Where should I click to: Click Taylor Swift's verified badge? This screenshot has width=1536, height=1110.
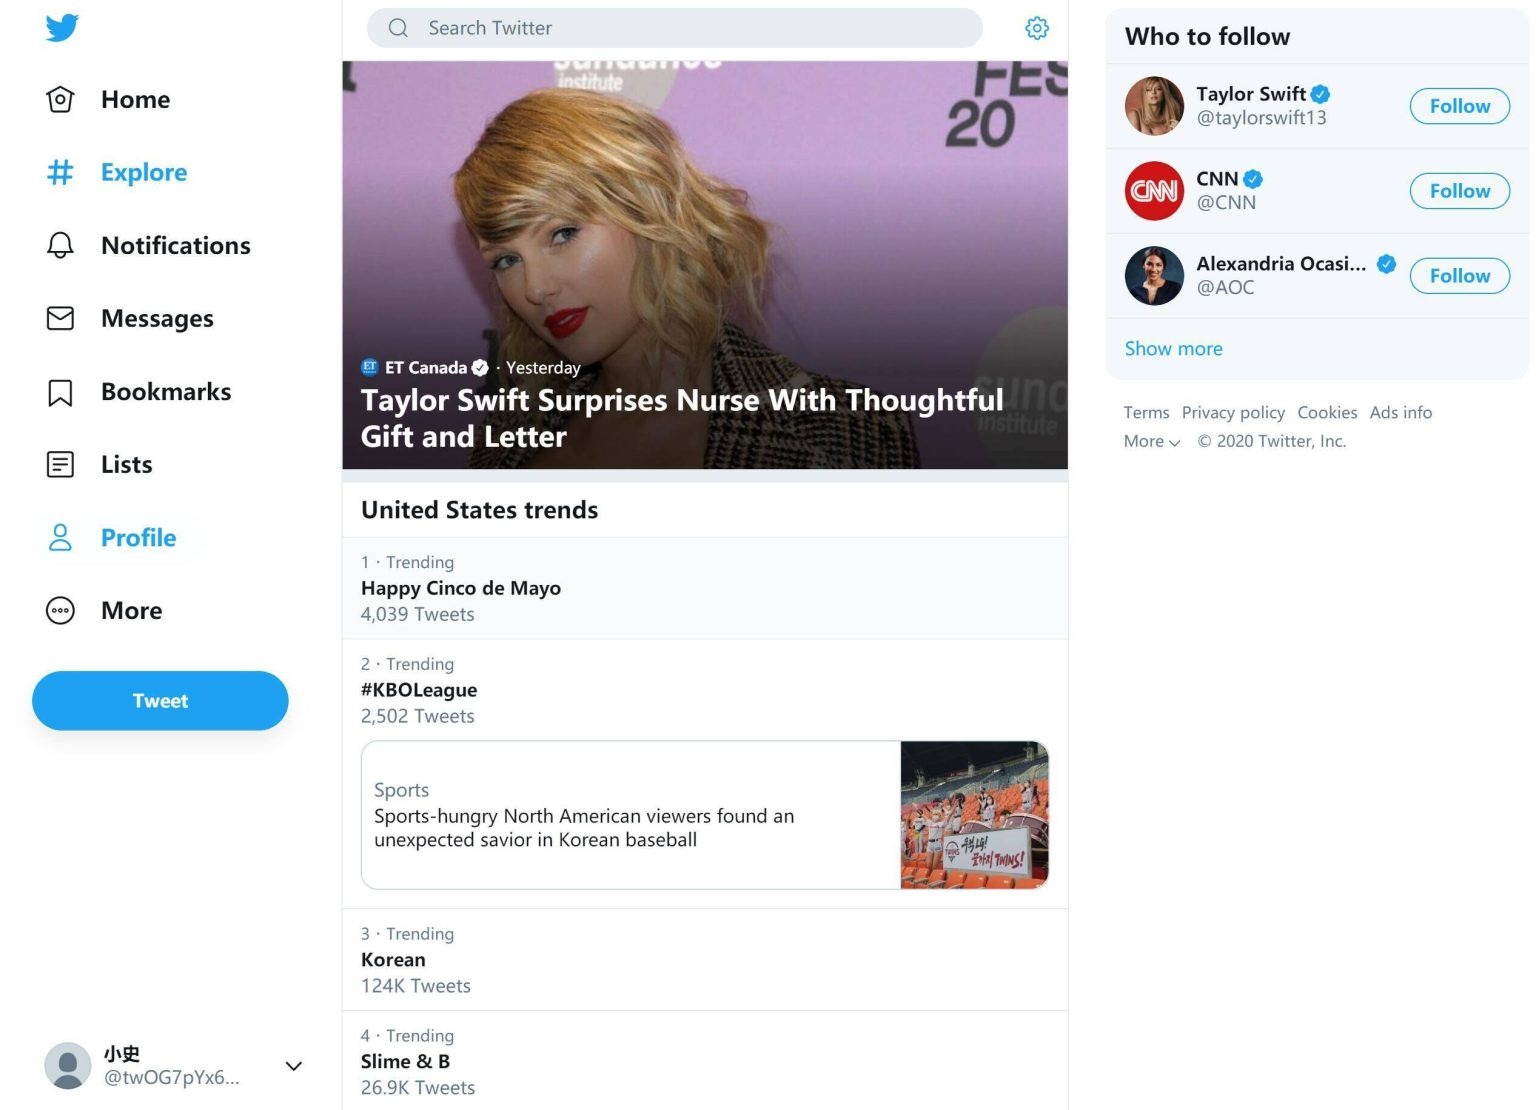point(1320,93)
